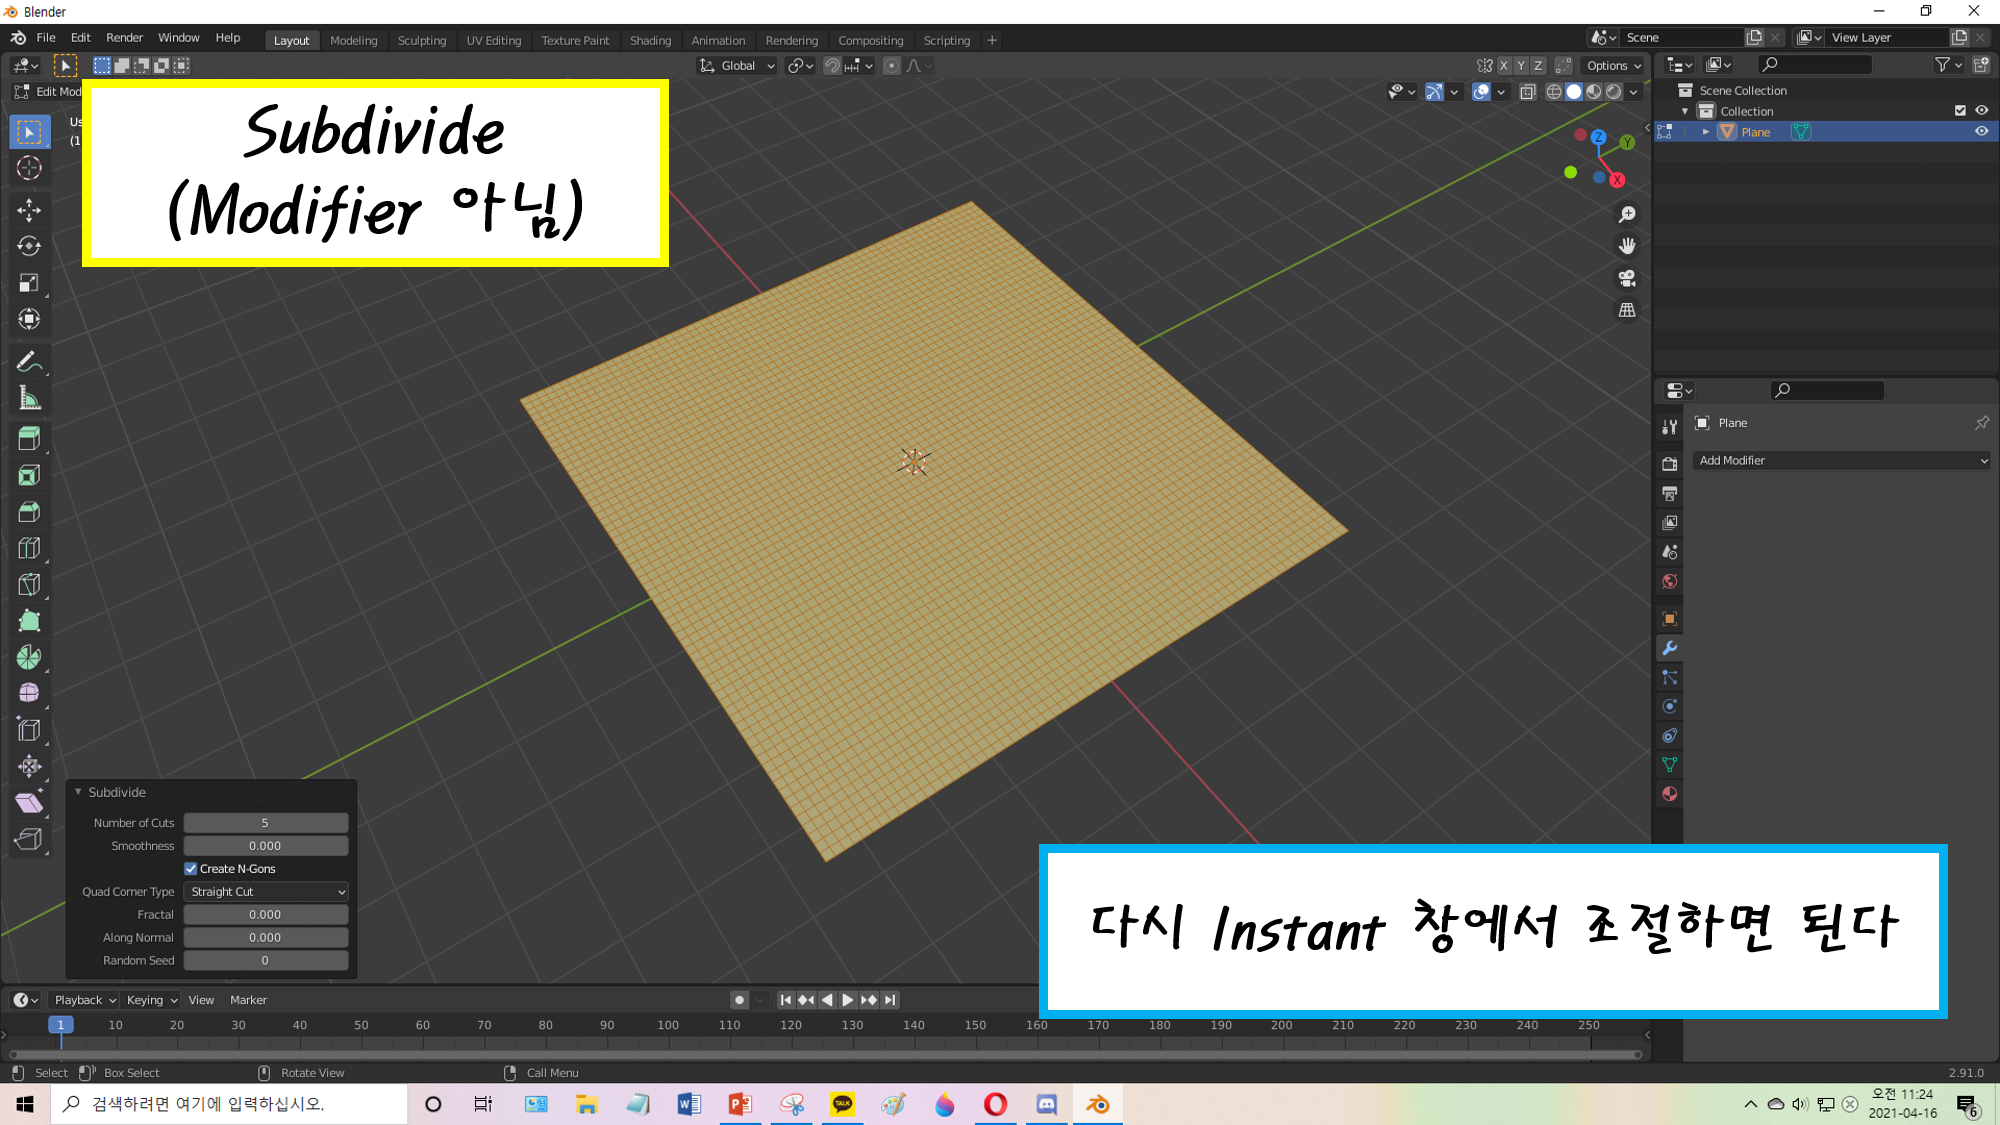This screenshot has width=2000, height=1125.
Task: Uncheck the Create N-Gons checkbox
Action: click(x=191, y=869)
